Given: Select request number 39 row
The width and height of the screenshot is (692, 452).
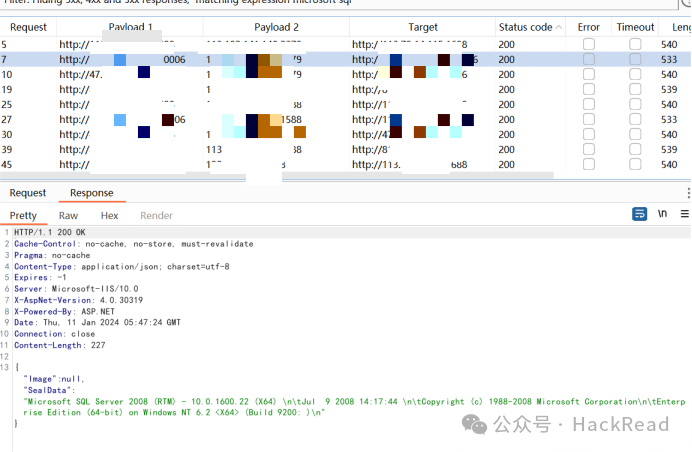Looking at the screenshot, I should (x=346, y=149).
